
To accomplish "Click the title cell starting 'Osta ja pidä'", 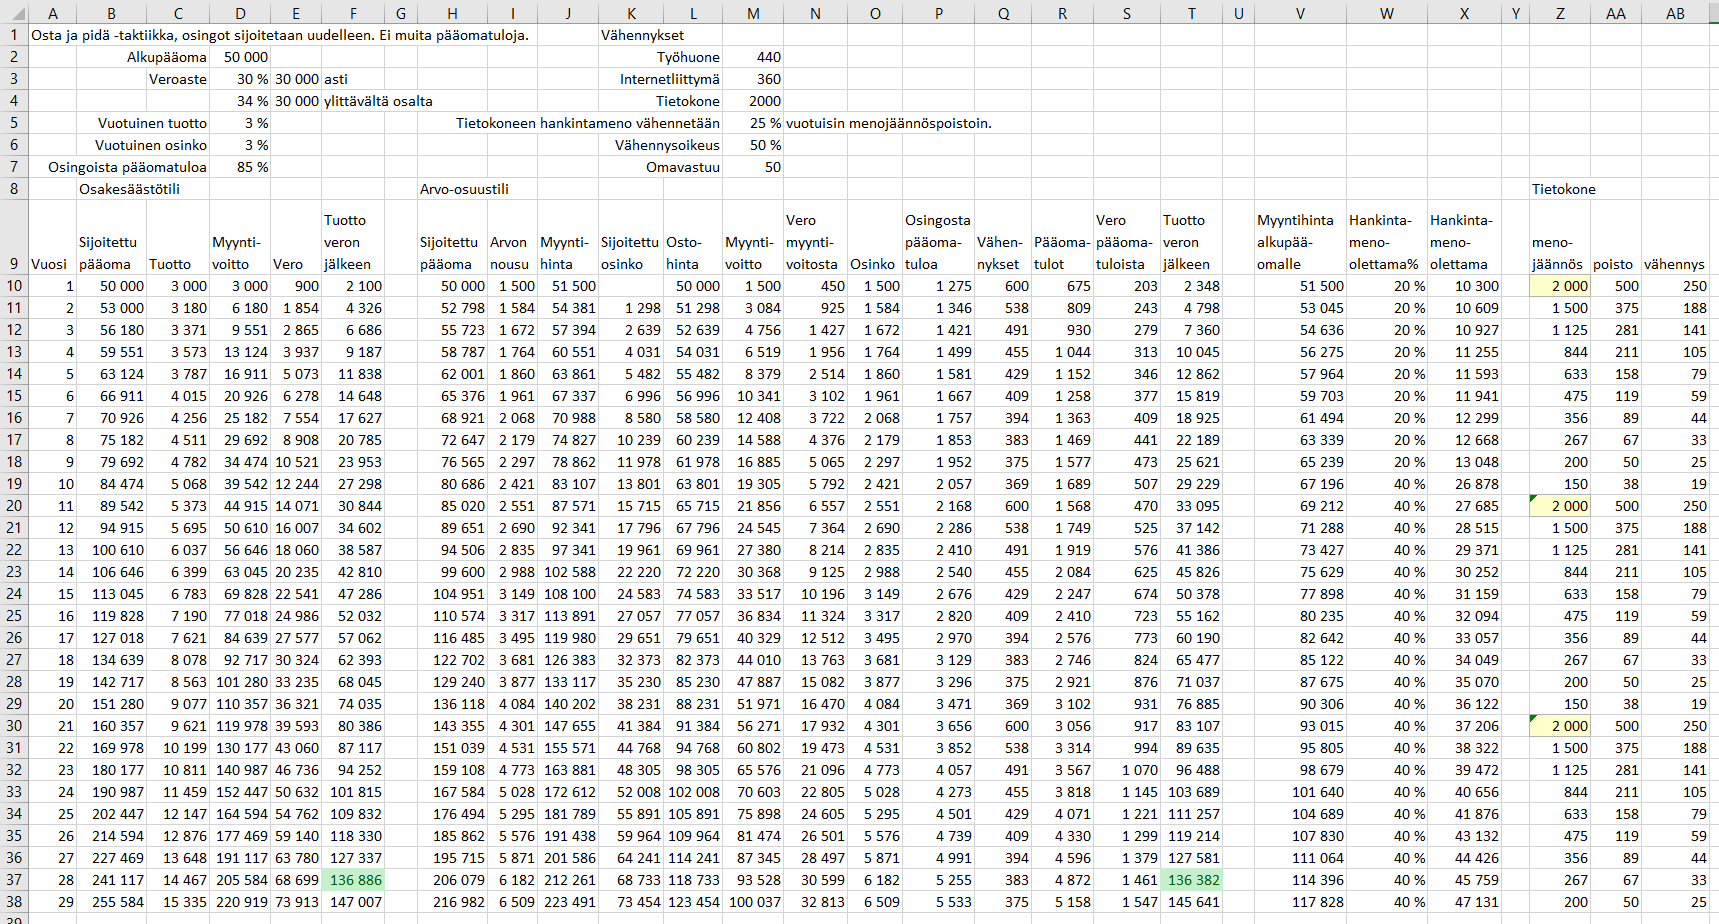I will [x=280, y=35].
